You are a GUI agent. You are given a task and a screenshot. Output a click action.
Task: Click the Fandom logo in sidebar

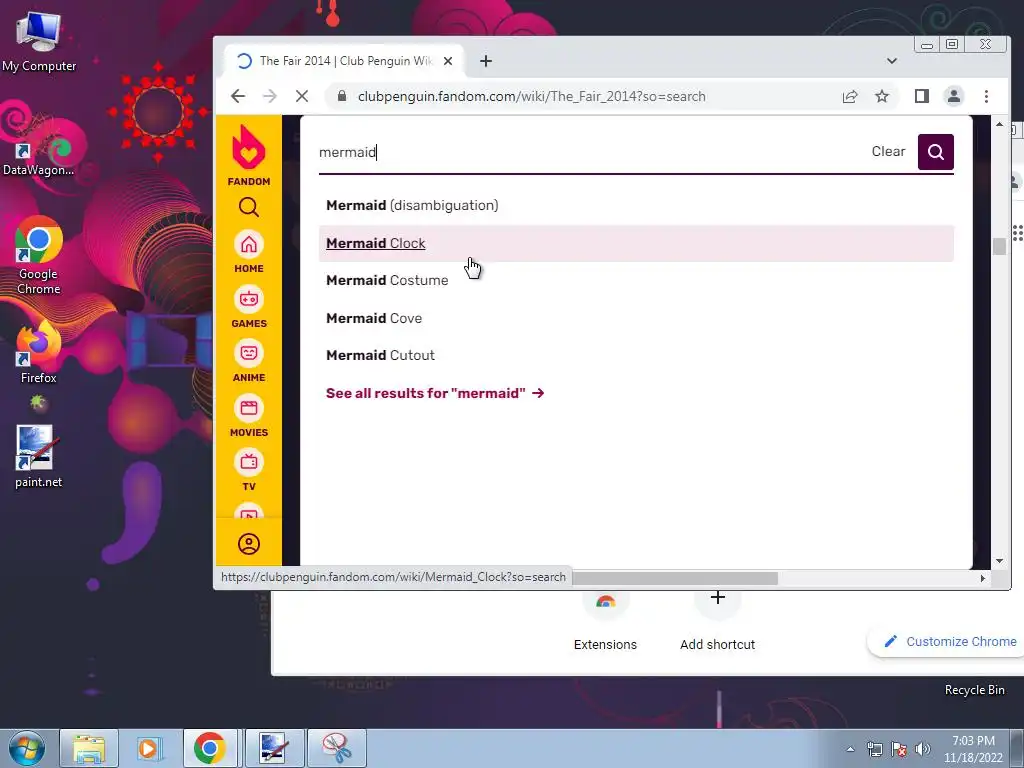249,155
